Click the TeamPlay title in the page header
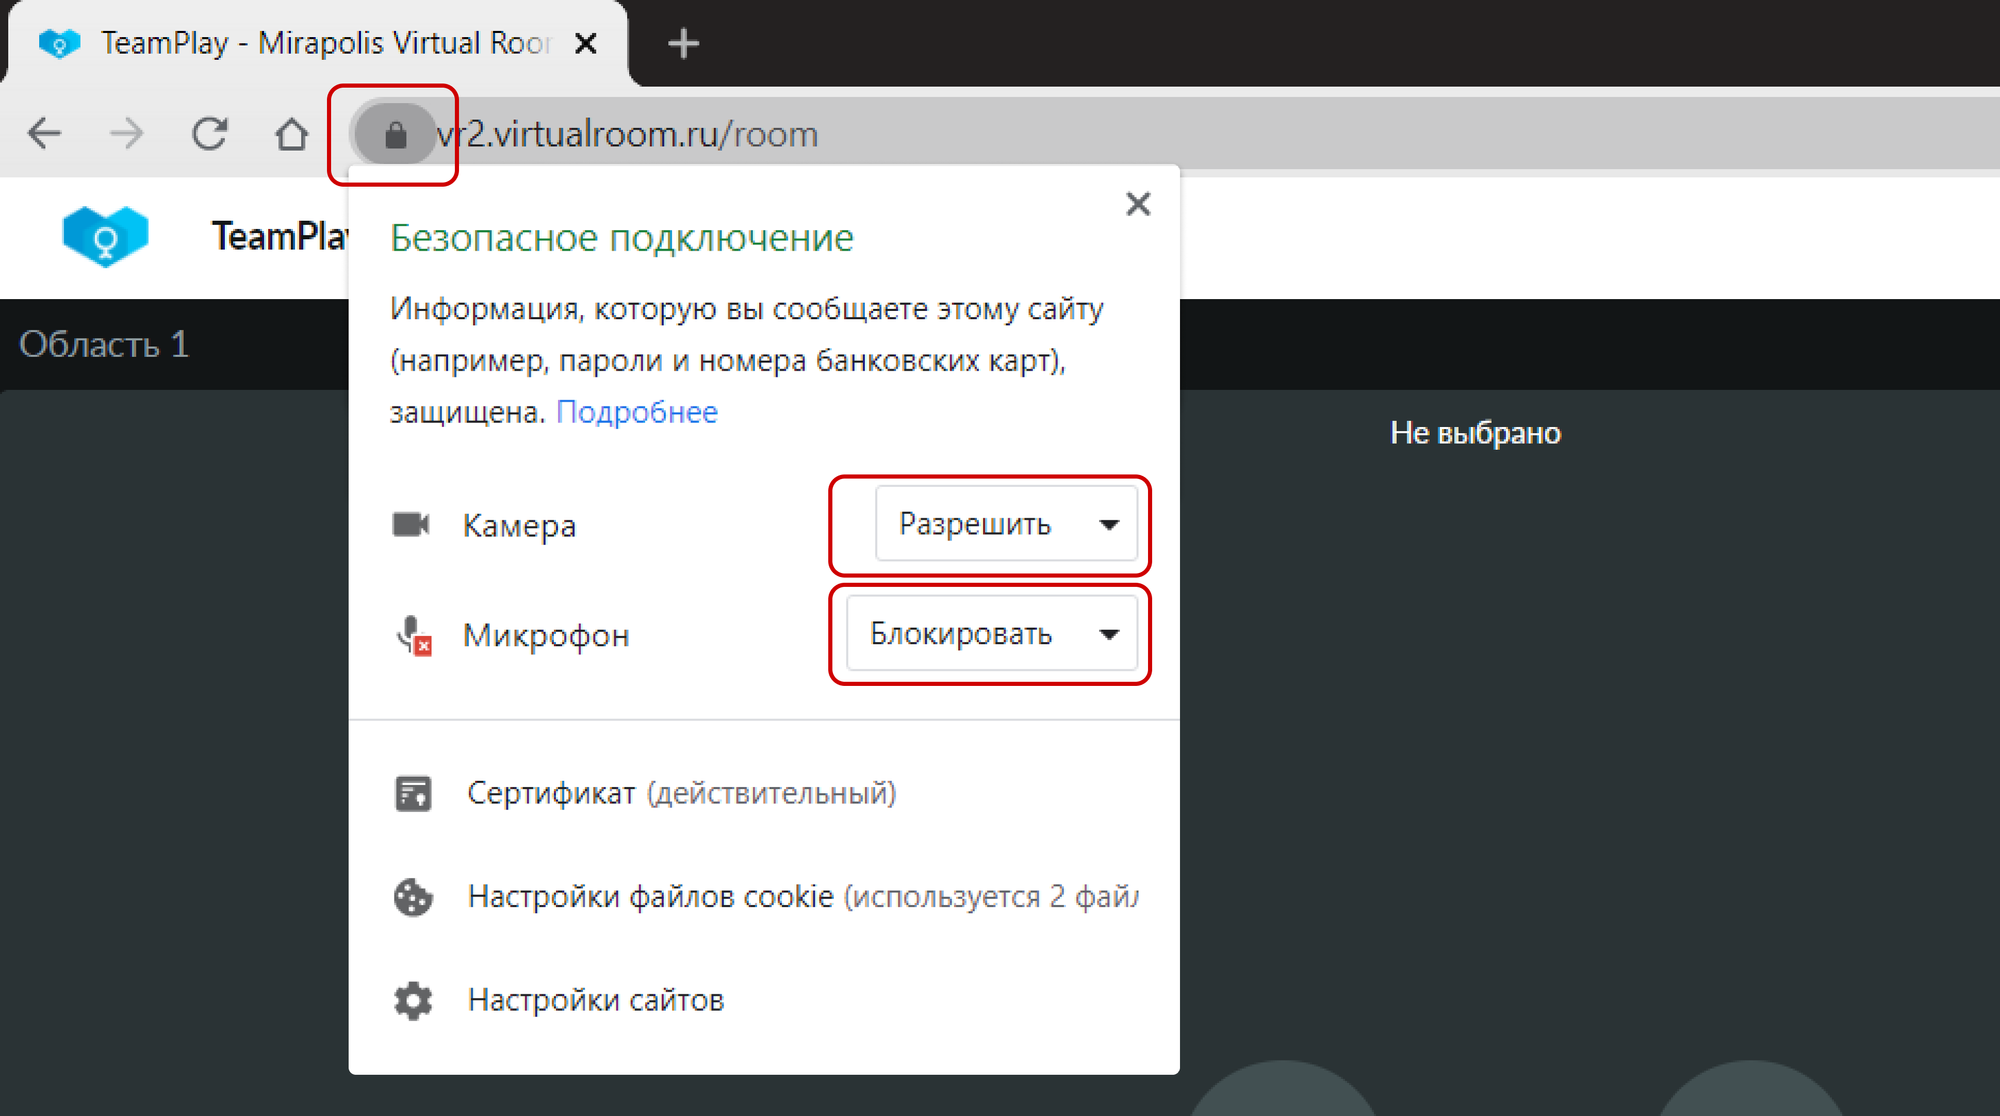The image size is (2000, 1116). pyautogui.click(x=279, y=236)
